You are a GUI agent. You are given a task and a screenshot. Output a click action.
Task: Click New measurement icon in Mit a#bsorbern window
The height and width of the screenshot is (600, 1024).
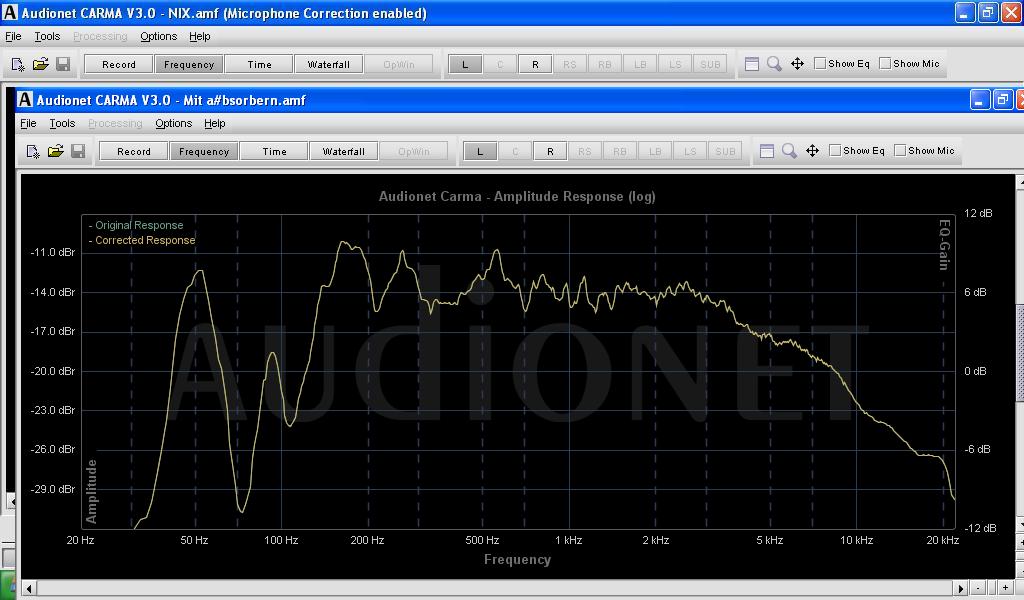click(x=33, y=151)
